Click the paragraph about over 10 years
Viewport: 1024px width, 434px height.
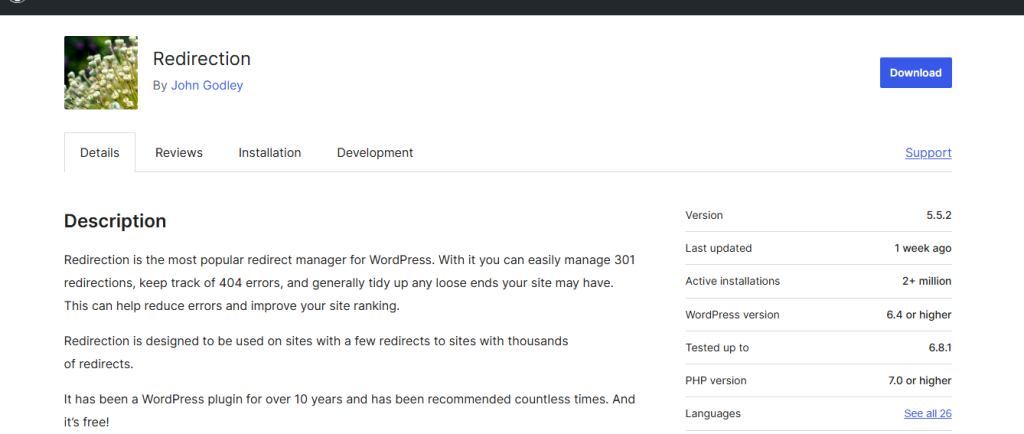[x=350, y=410]
